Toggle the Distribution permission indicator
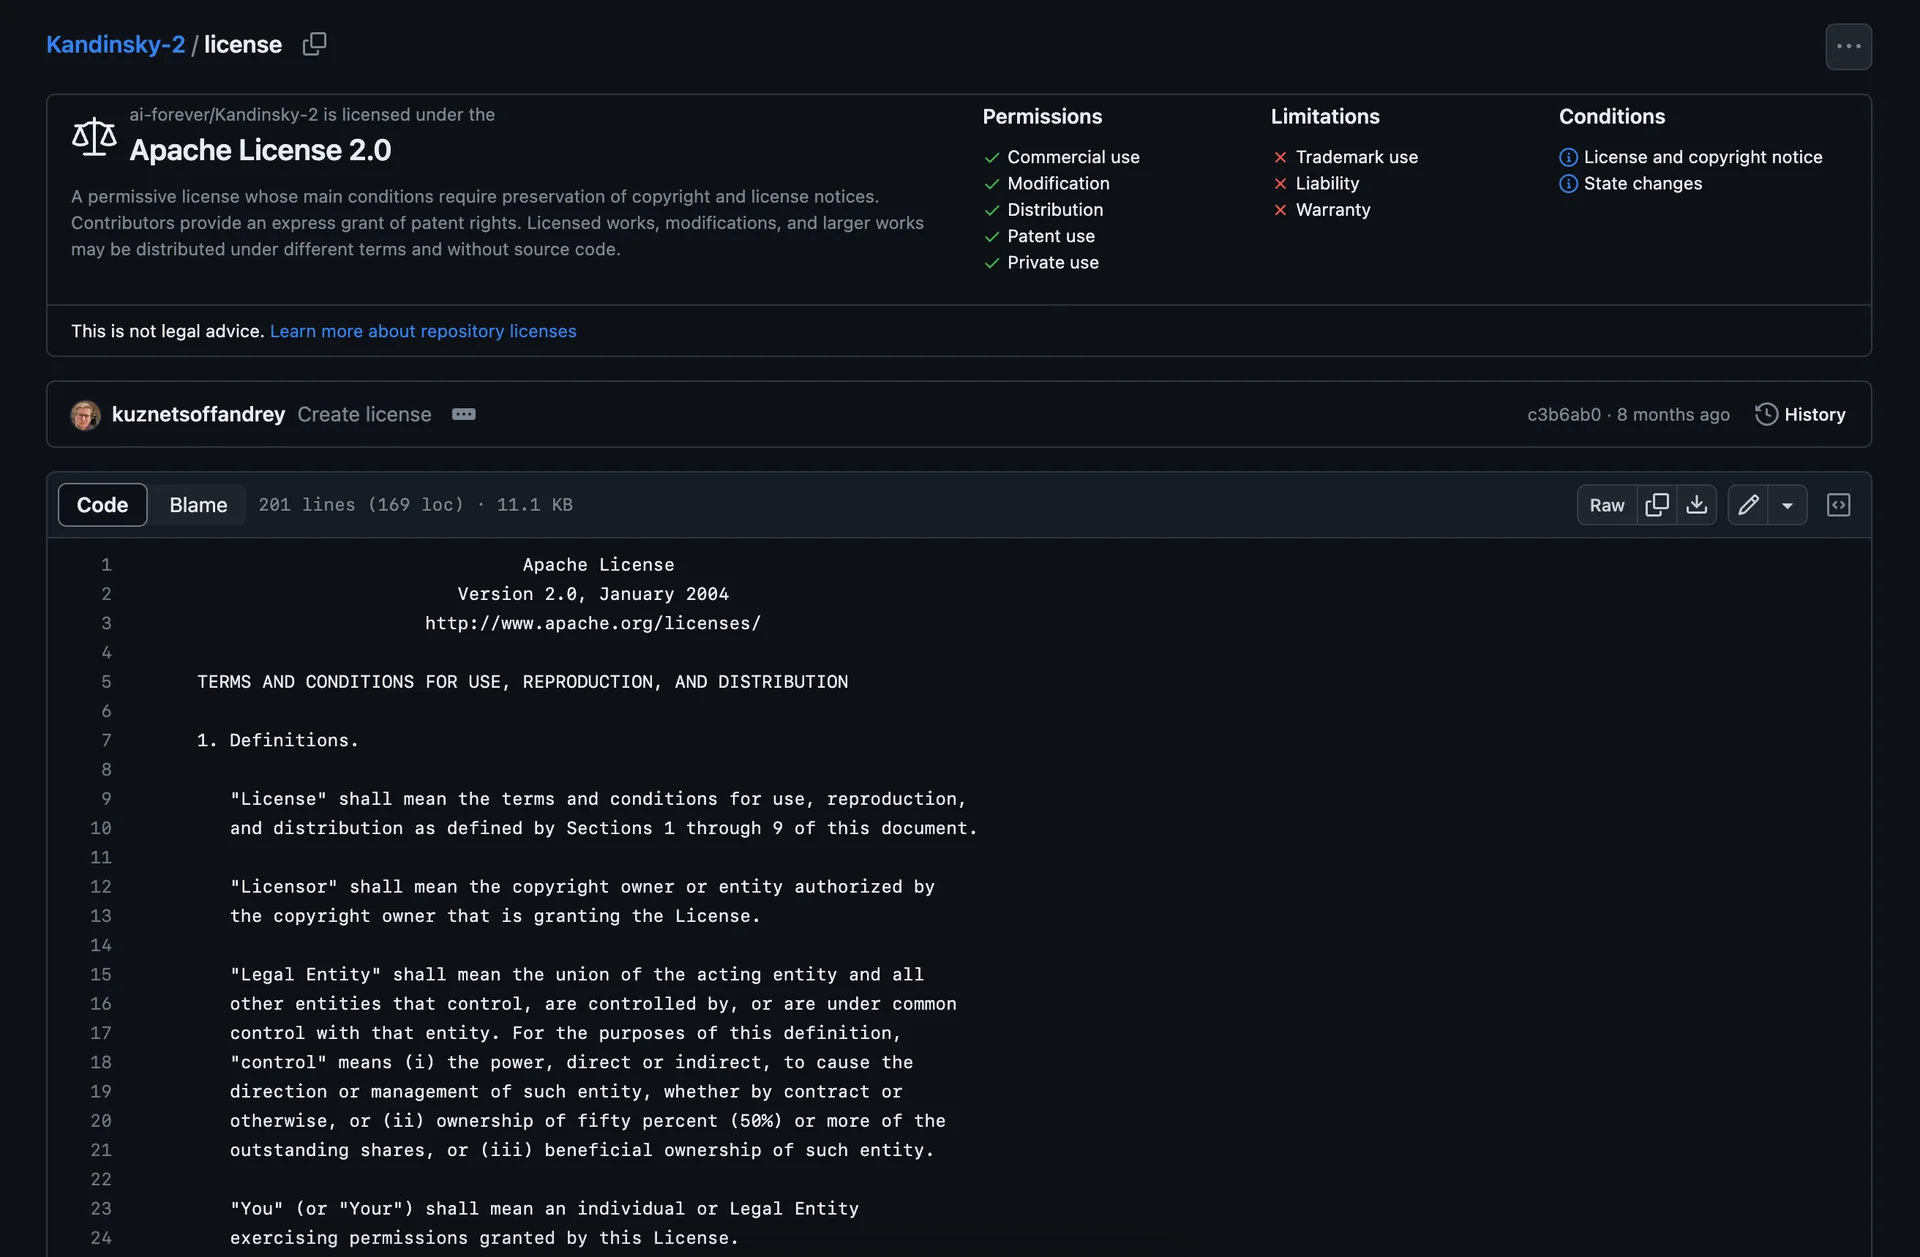The height and width of the screenshot is (1257, 1920). [992, 209]
